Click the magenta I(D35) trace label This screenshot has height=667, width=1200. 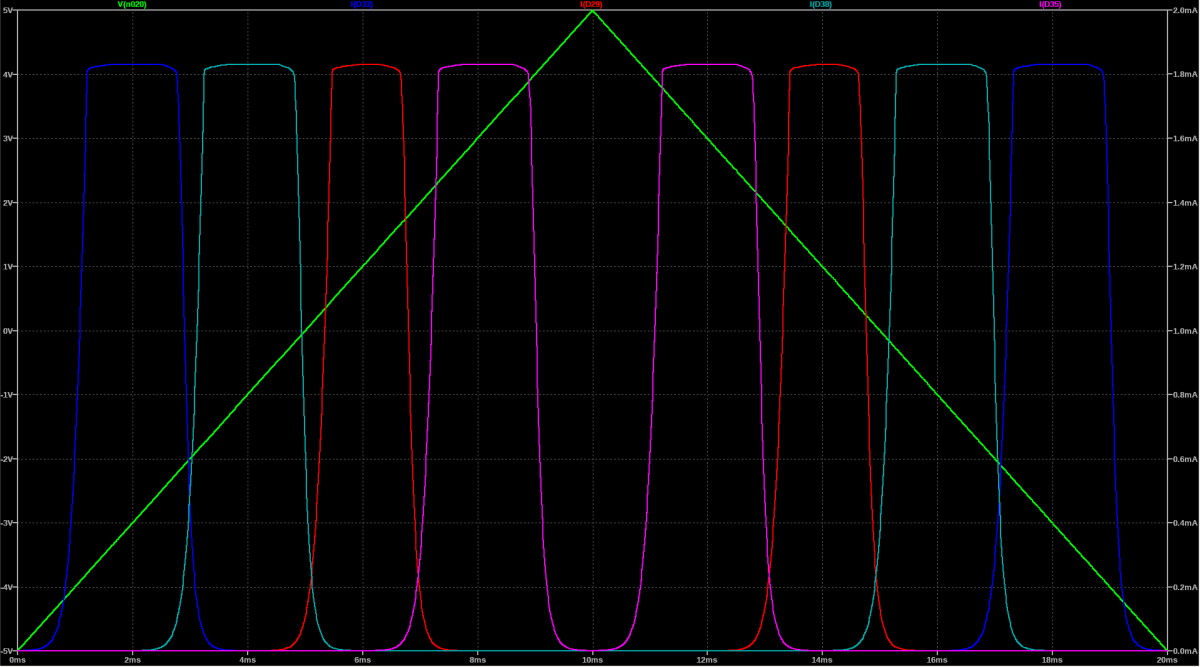click(x=1050, y=4)
